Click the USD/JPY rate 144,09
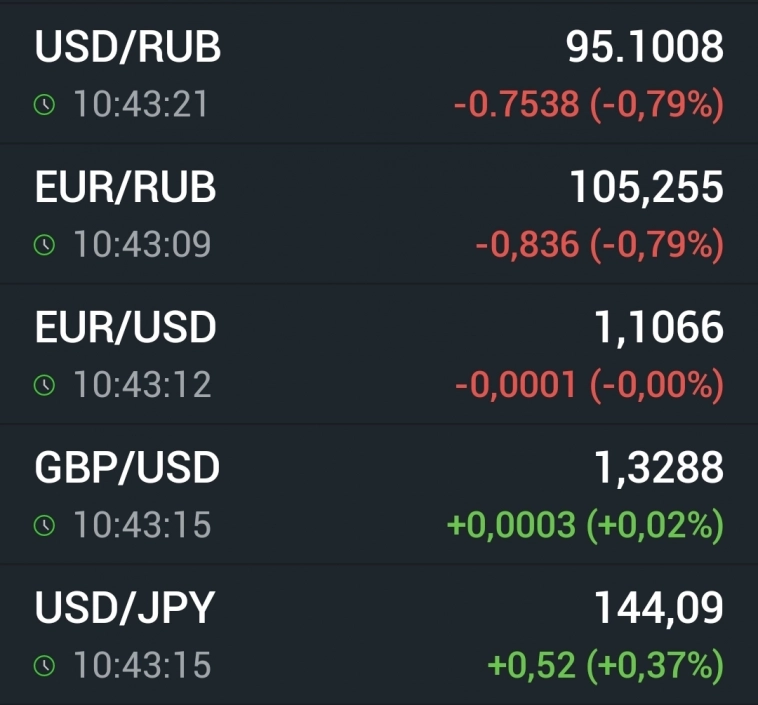Screen dimensions: 758x705 pyautogui.click(x=659, y=607)
